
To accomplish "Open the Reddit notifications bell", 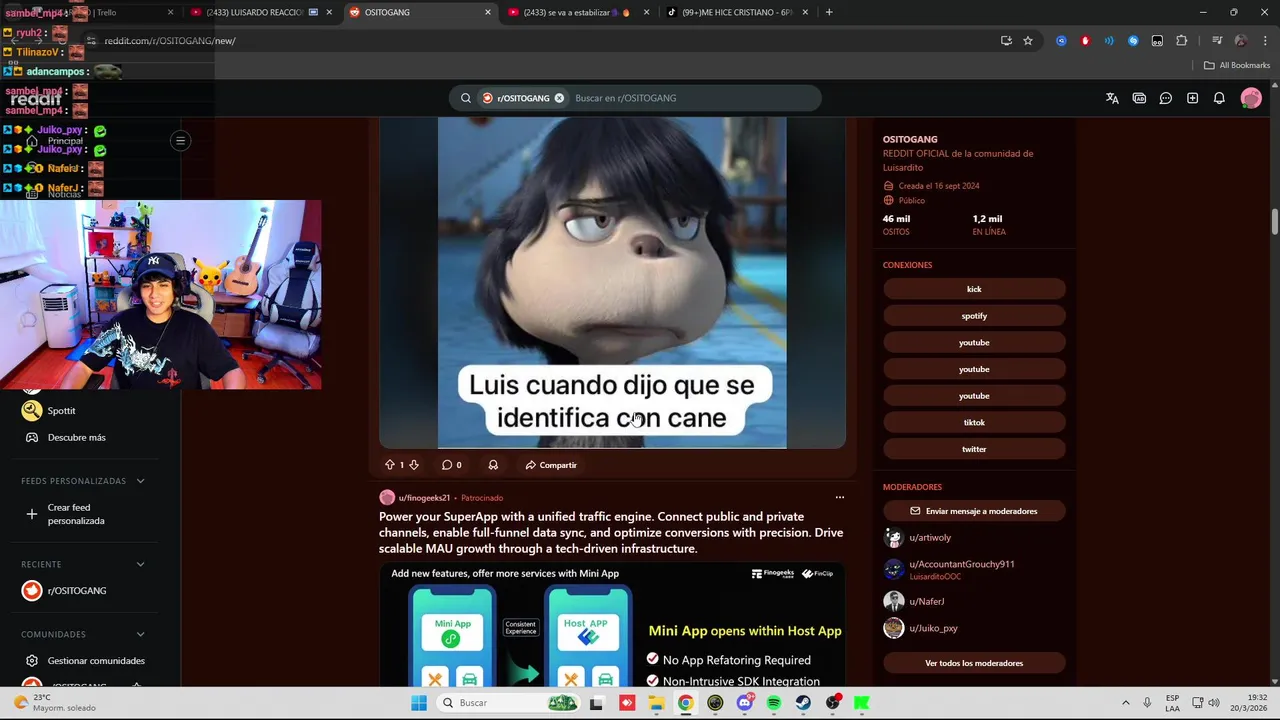I will (1219, 98).
